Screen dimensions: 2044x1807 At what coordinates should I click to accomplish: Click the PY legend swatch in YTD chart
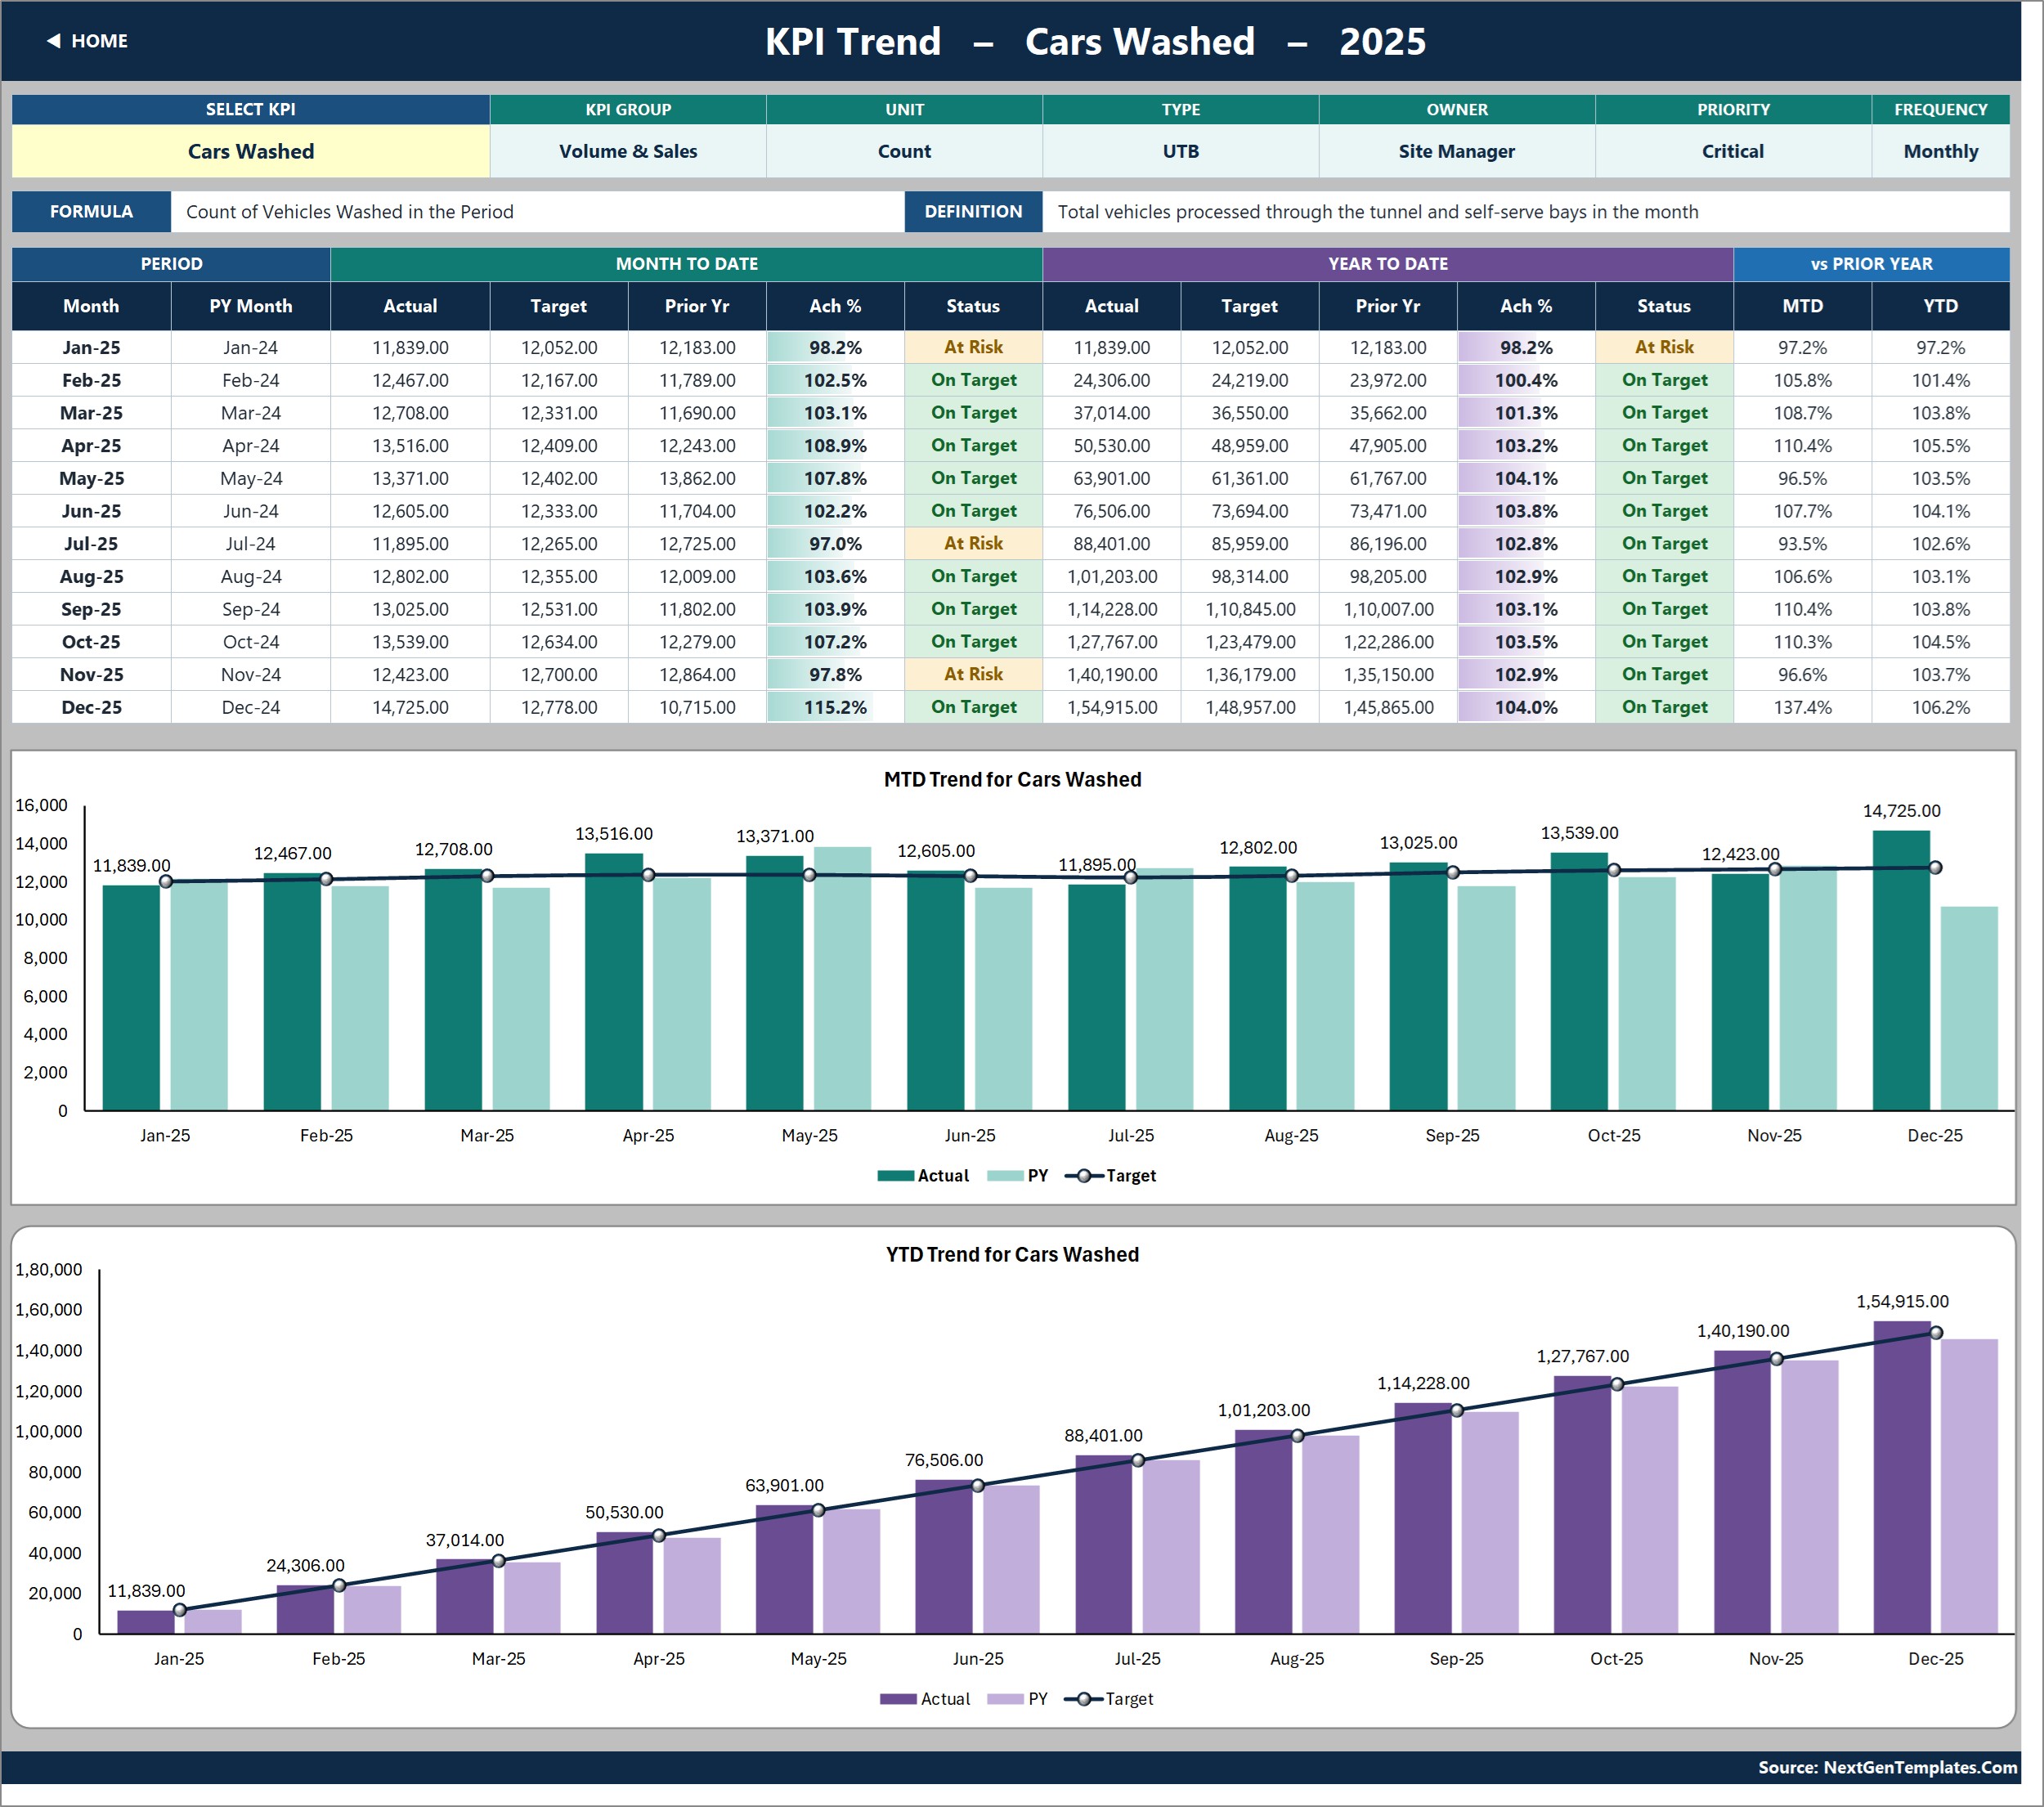coord(1005,1699)
